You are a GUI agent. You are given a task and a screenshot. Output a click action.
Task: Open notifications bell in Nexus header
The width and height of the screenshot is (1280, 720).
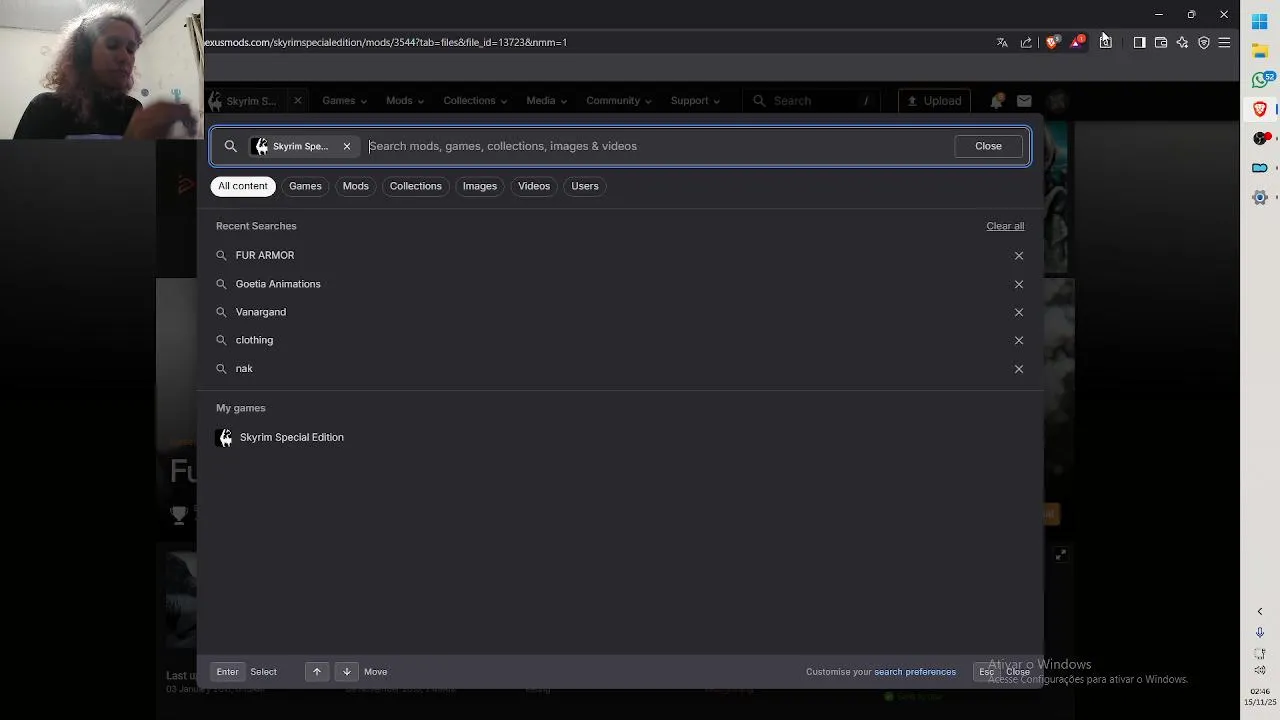click(x=997, y=101)
